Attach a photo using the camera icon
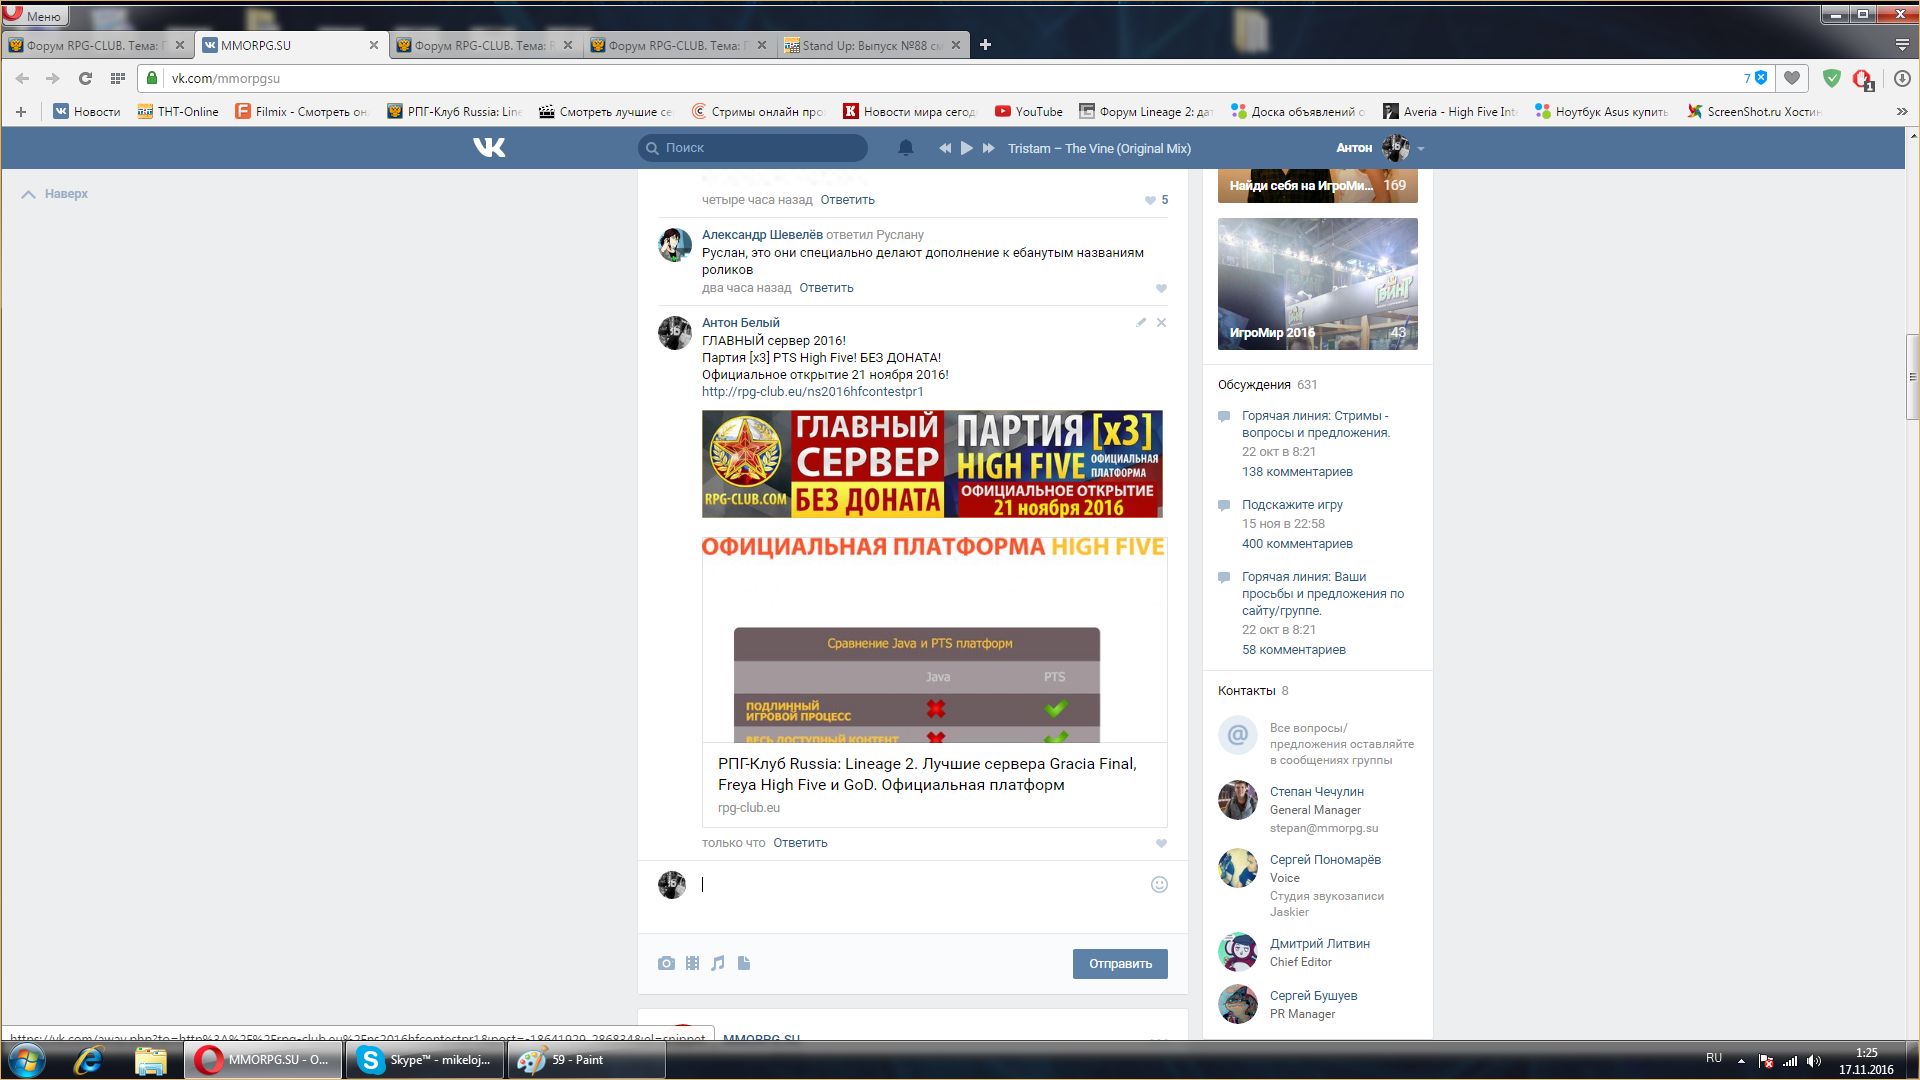This screenshot has height=1080, width=1920. point(666,963)
